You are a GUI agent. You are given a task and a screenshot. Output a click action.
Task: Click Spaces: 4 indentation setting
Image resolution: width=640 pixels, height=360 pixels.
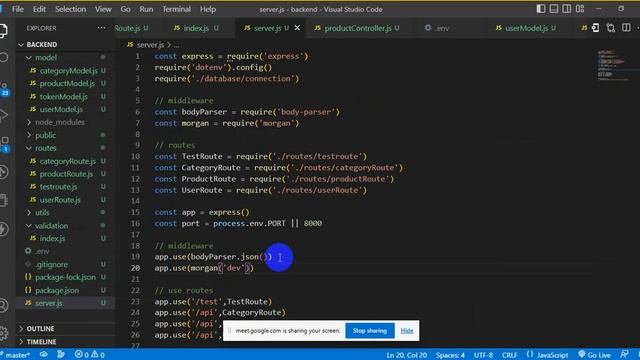tap(450, 355)
